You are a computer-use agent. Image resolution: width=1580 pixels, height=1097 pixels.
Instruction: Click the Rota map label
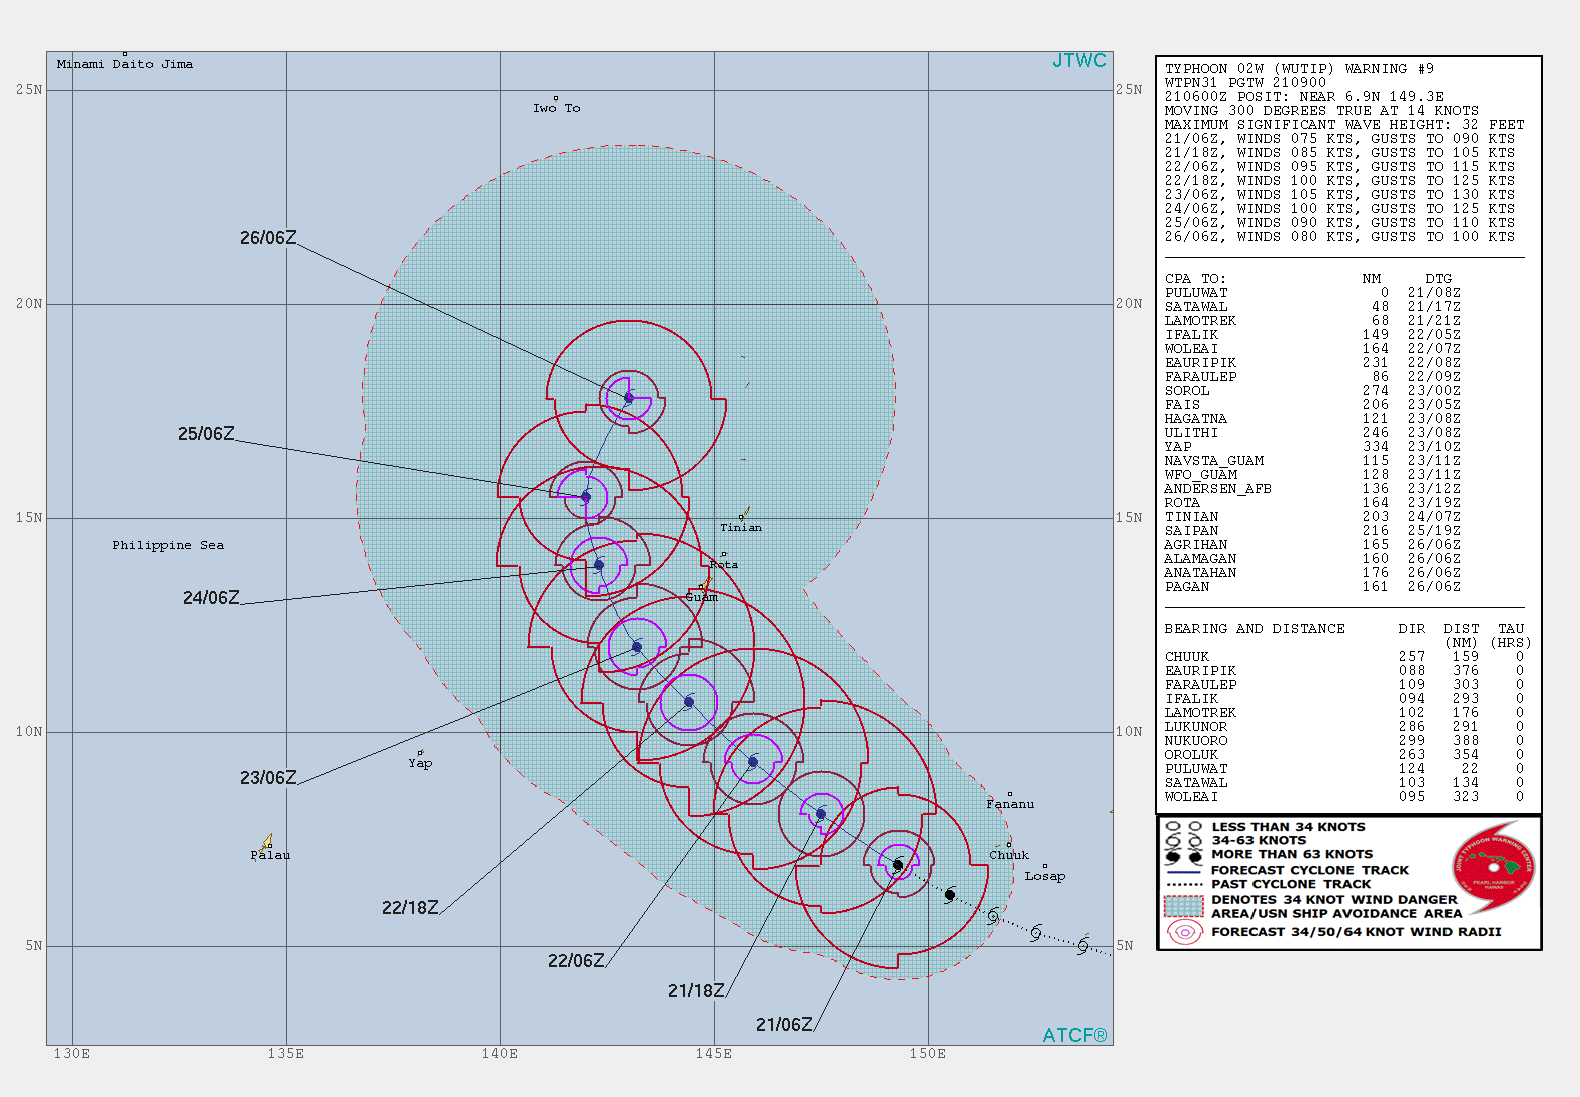(x=724, y=565)
